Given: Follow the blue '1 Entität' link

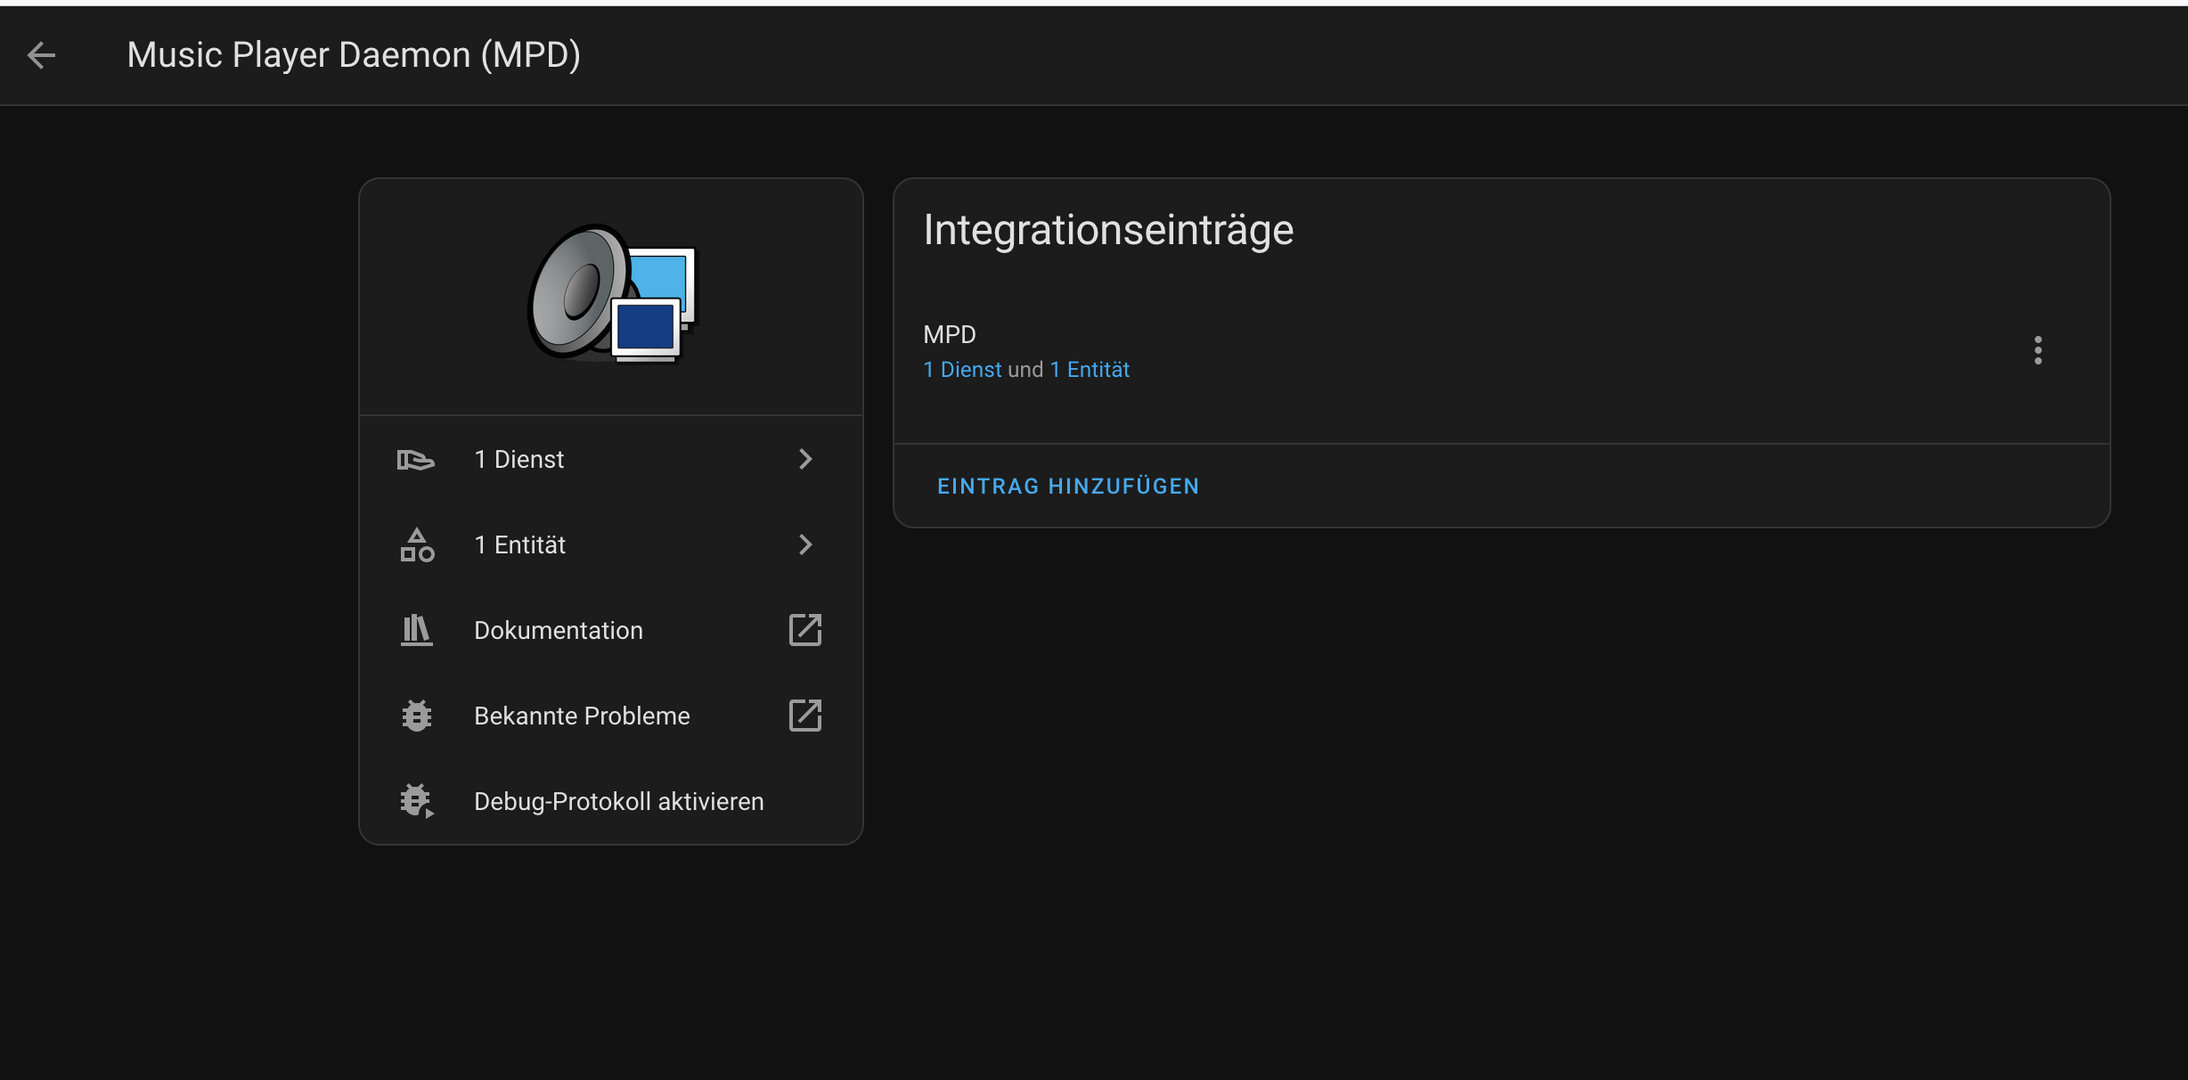Looking at the screenshot, I should click(1089, 370).
